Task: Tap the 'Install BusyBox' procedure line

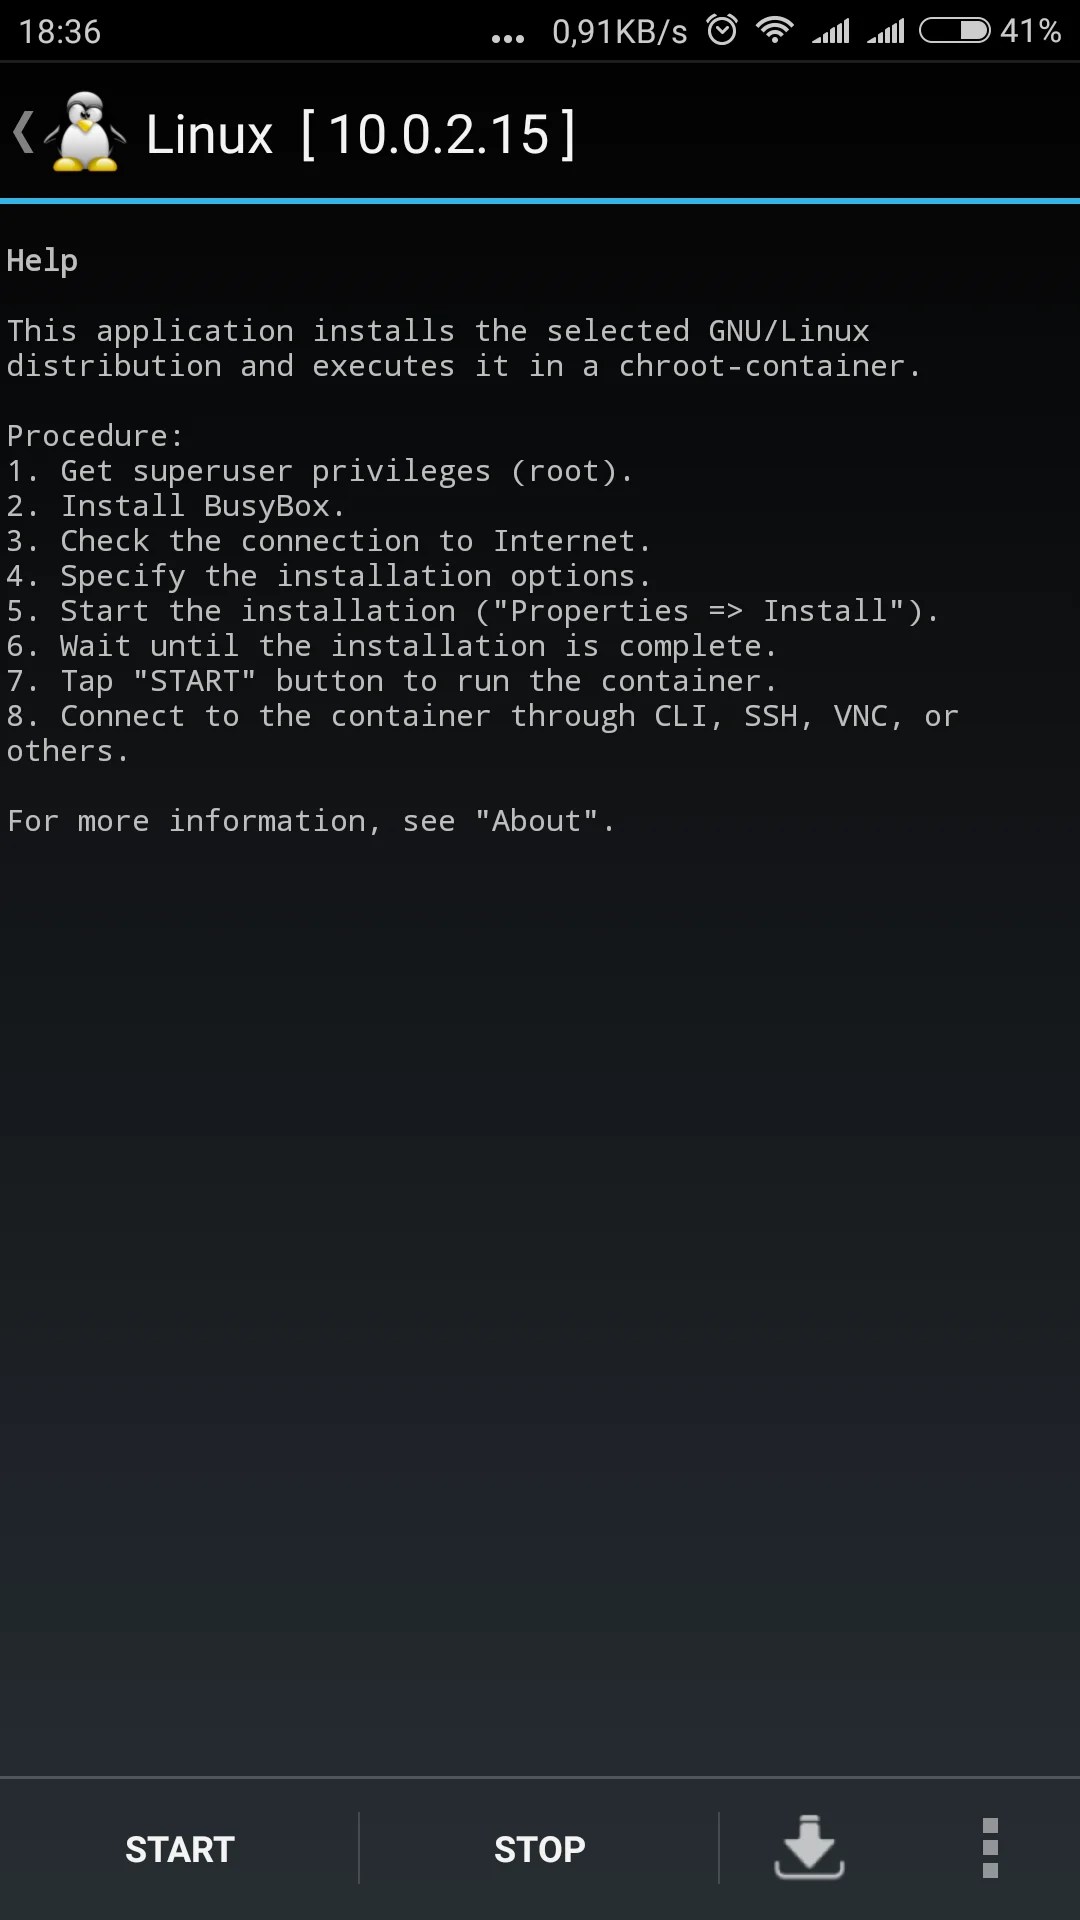Action: [176, 506]
